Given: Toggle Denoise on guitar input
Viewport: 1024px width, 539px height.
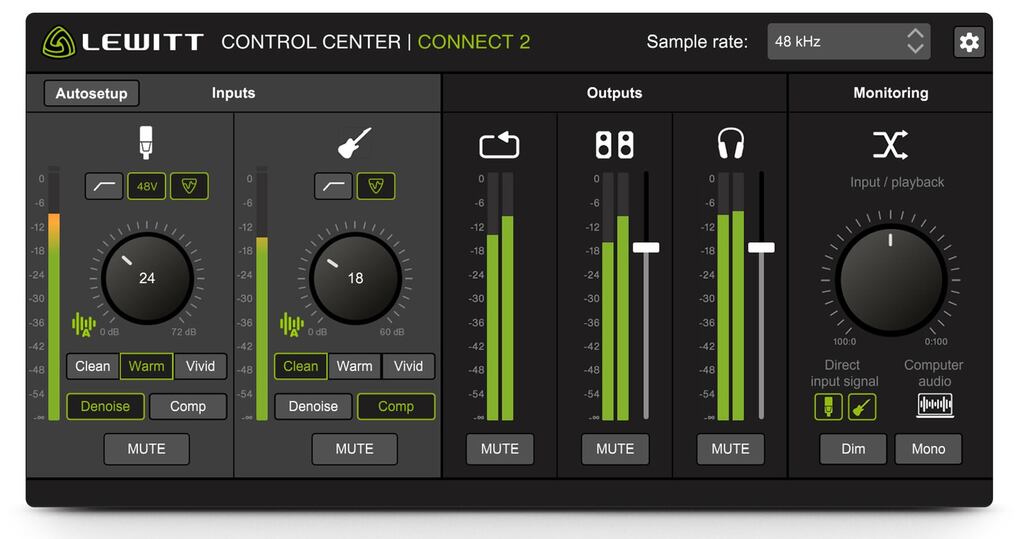Looking at the screenshot, I should coord(313,406).
